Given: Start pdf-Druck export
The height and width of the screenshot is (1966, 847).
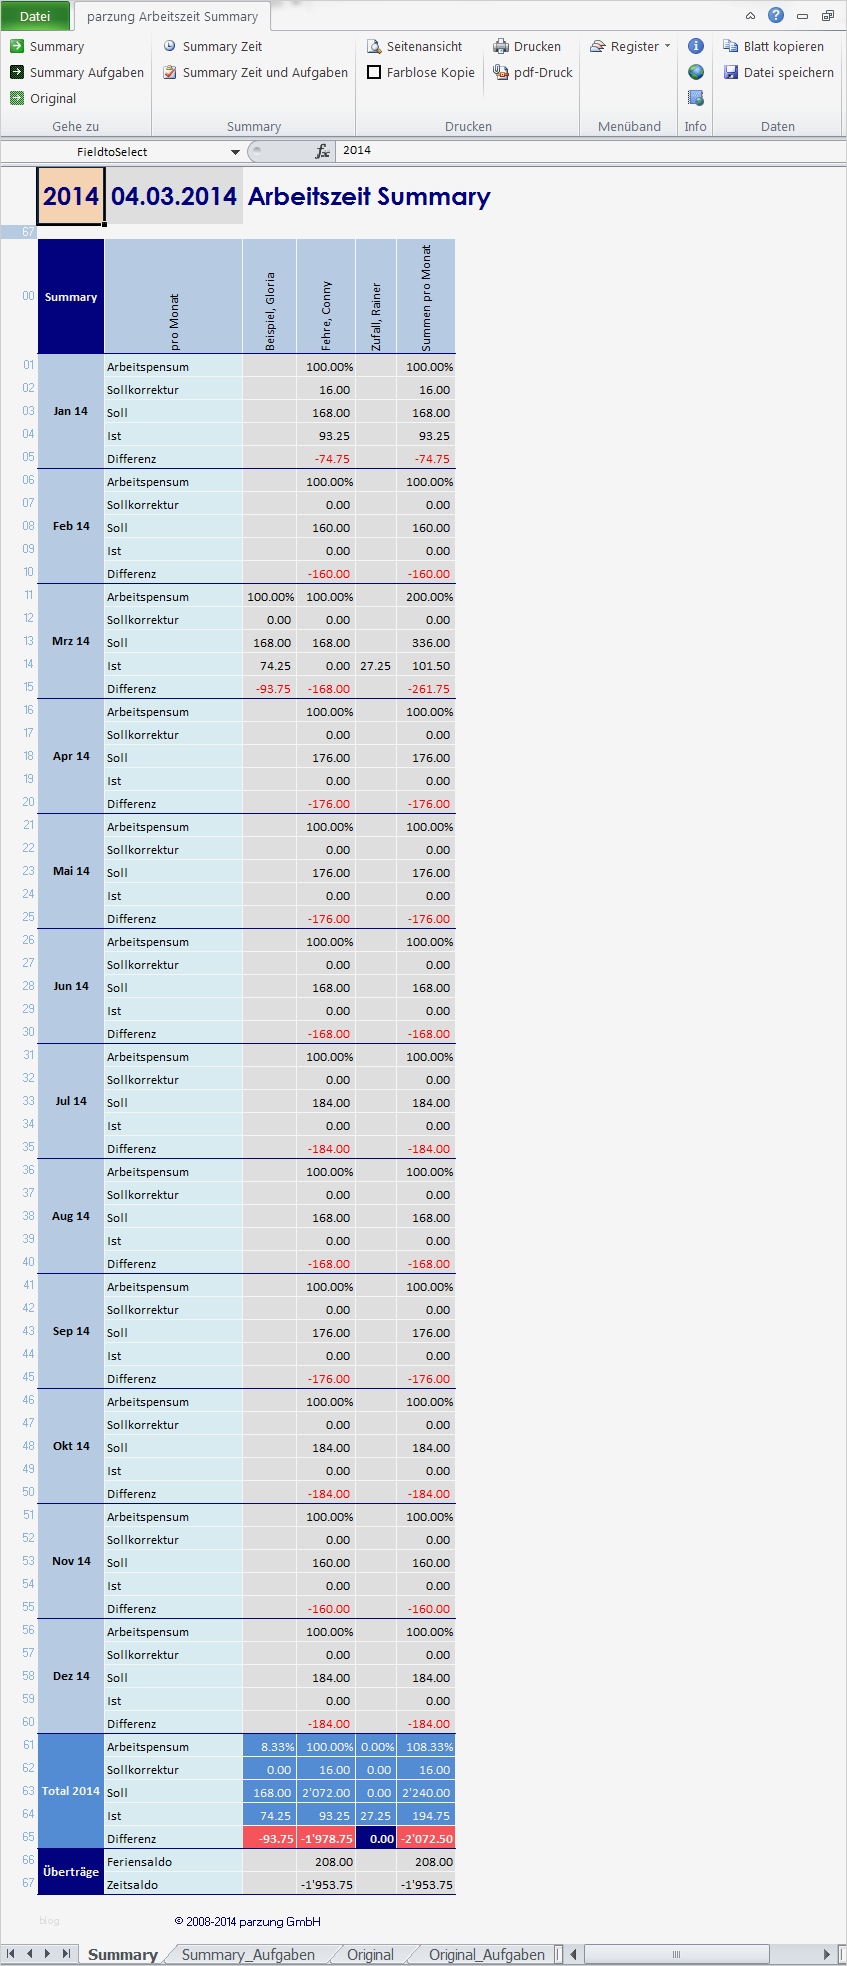Looking at the screenshot, I should pyautogui.click(x=501, y=73).
